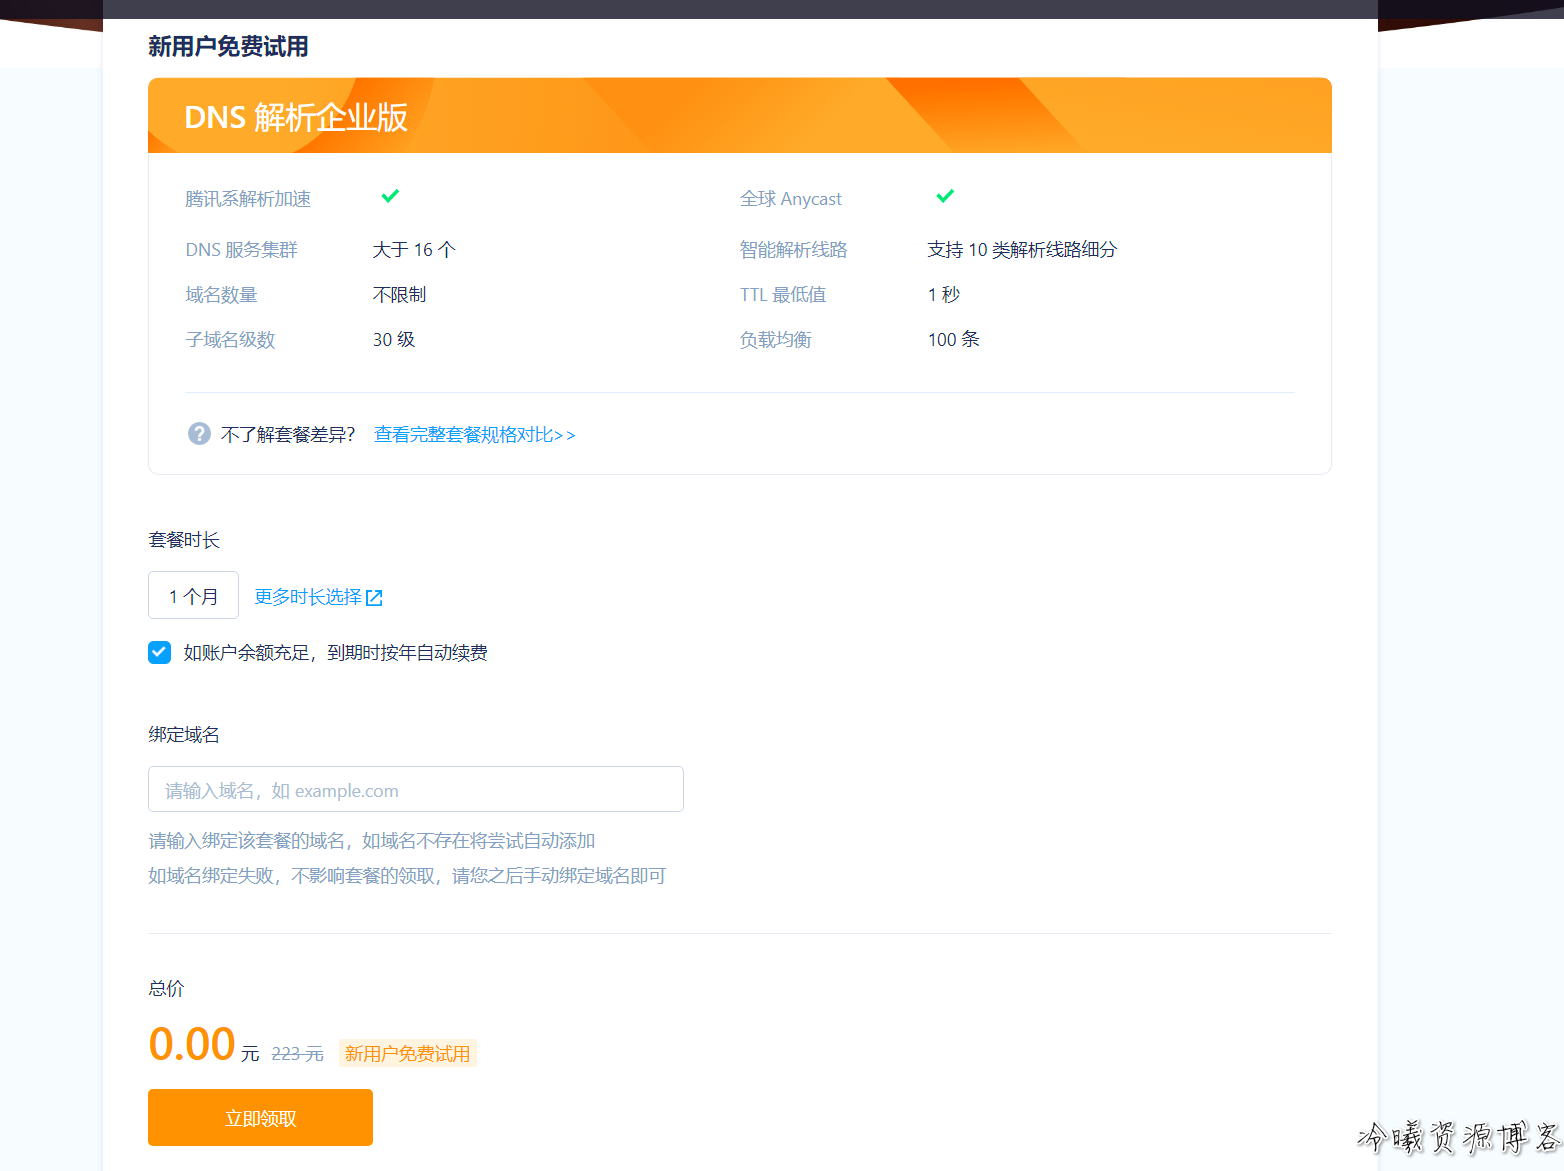The height and width of the screenshot is (1171, 1564).
Task: Focus the 绑定域名 input field
Action: pos(416,790)
